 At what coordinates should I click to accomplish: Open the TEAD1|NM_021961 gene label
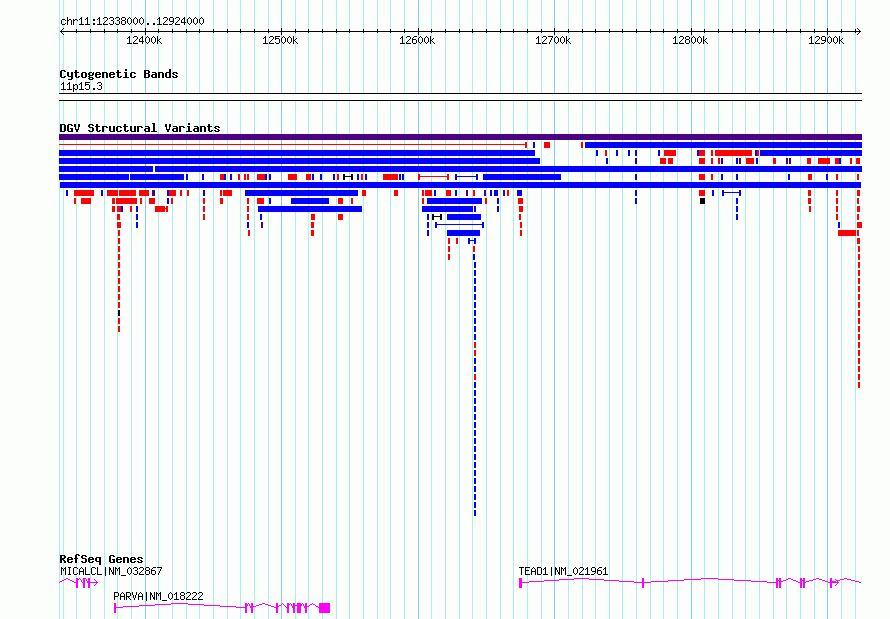pos(563,571)
